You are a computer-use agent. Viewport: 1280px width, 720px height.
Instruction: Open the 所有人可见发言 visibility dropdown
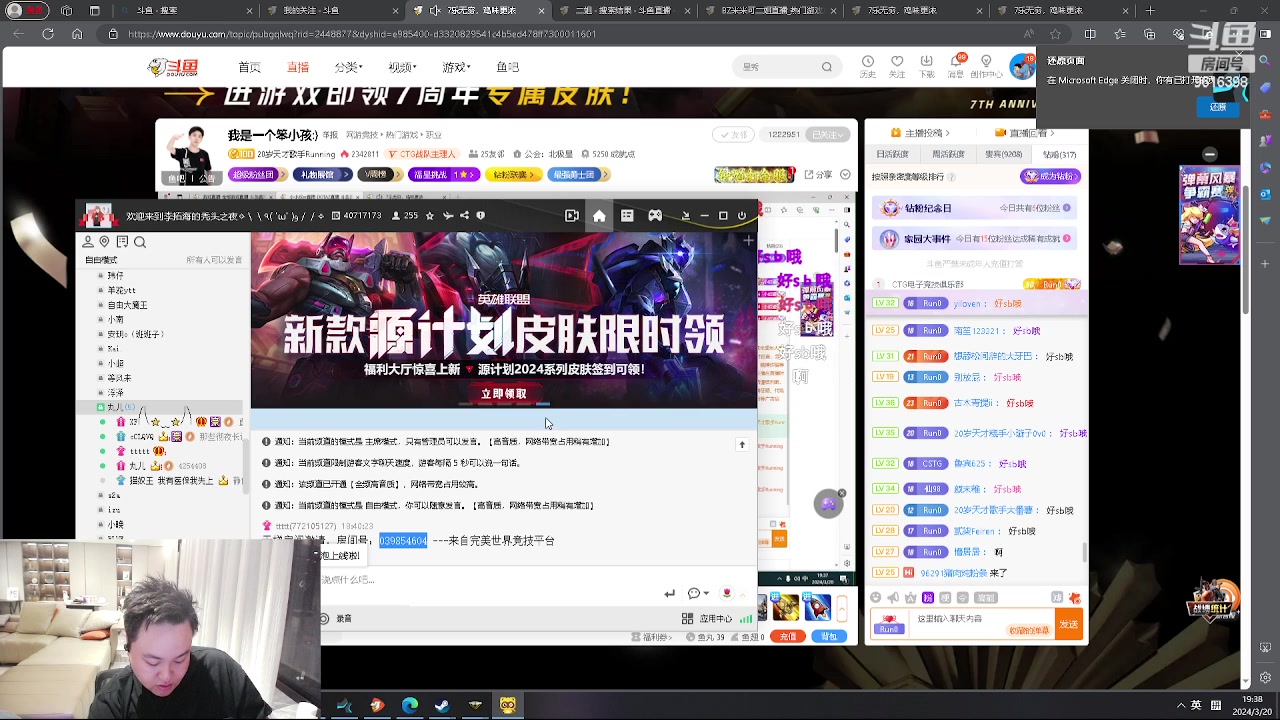(215, 259)
